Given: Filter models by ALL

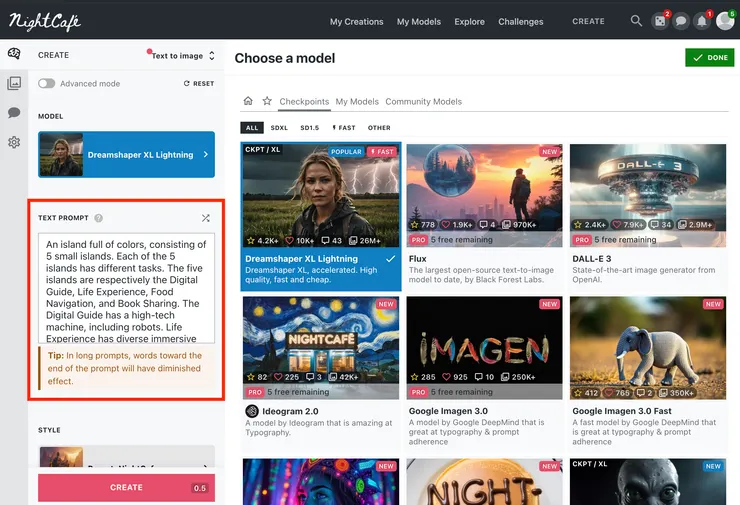Looking at the screenshot, I should click(252, 128).
